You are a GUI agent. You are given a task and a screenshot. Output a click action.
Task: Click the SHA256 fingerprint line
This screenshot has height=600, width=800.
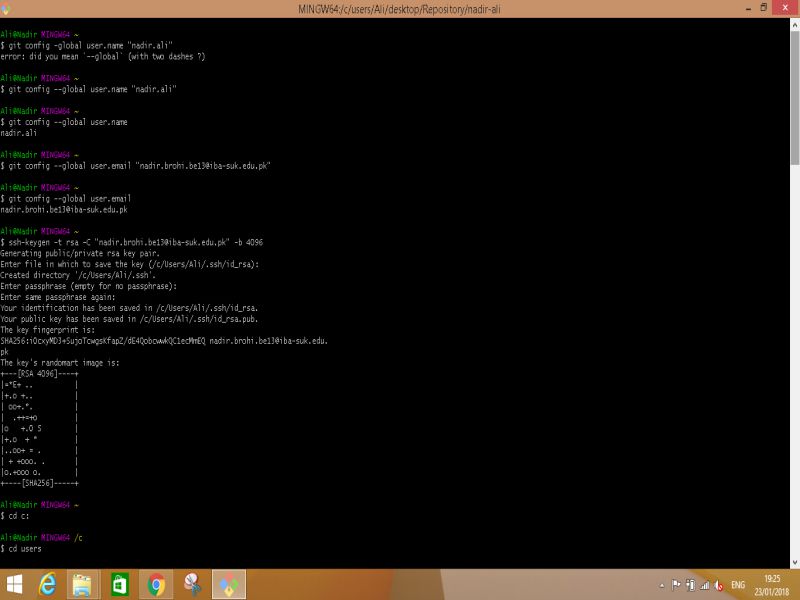[164, 340]
